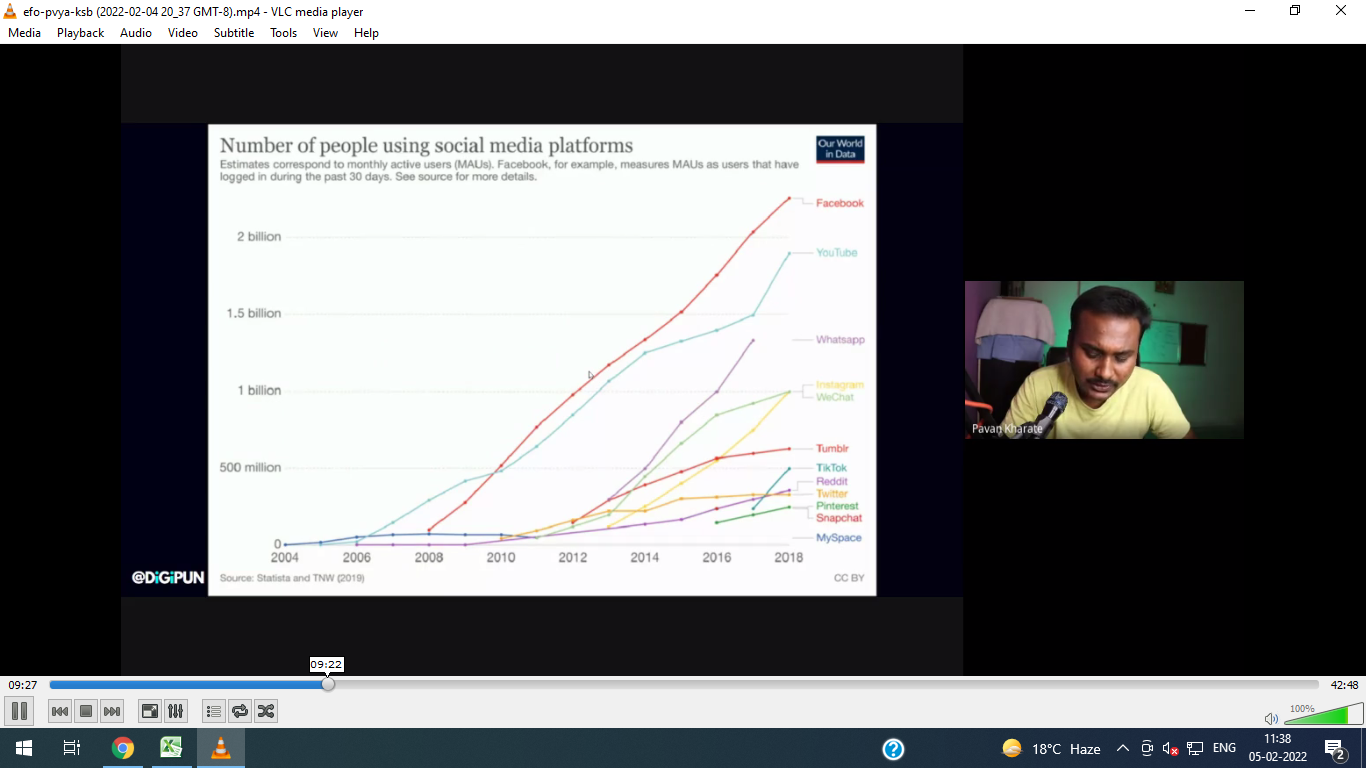Click the Facebook legend label in chart
The height and width of the screenshot is (768, 1366).
click(x=840, y=203)
